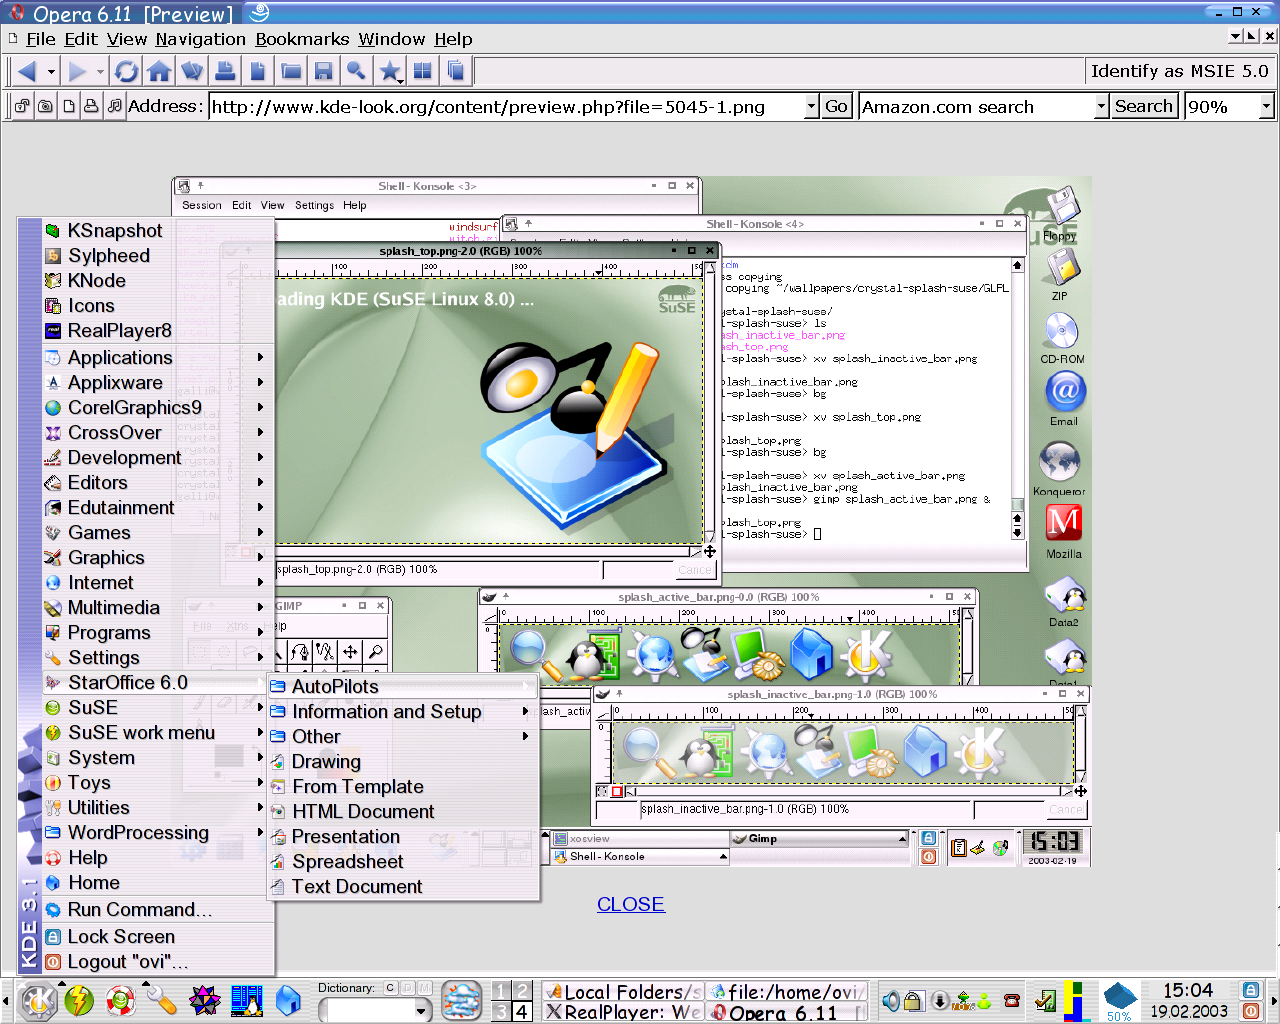Launch the colorful star panel icon
This screenshot has width=1280, height=1024.
point(204,1000)
